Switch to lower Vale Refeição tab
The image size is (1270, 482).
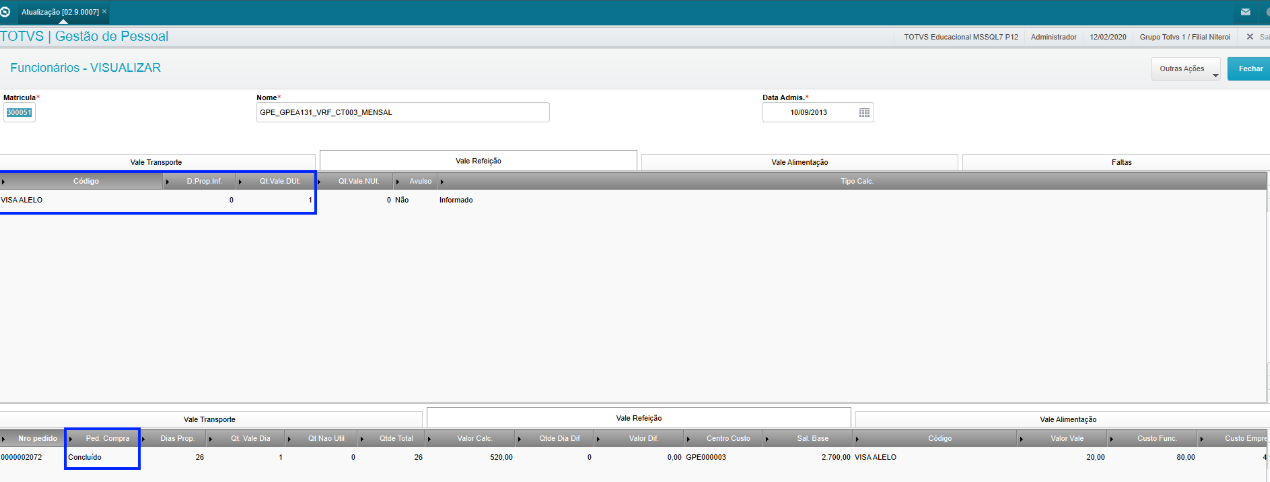(638, 417)
